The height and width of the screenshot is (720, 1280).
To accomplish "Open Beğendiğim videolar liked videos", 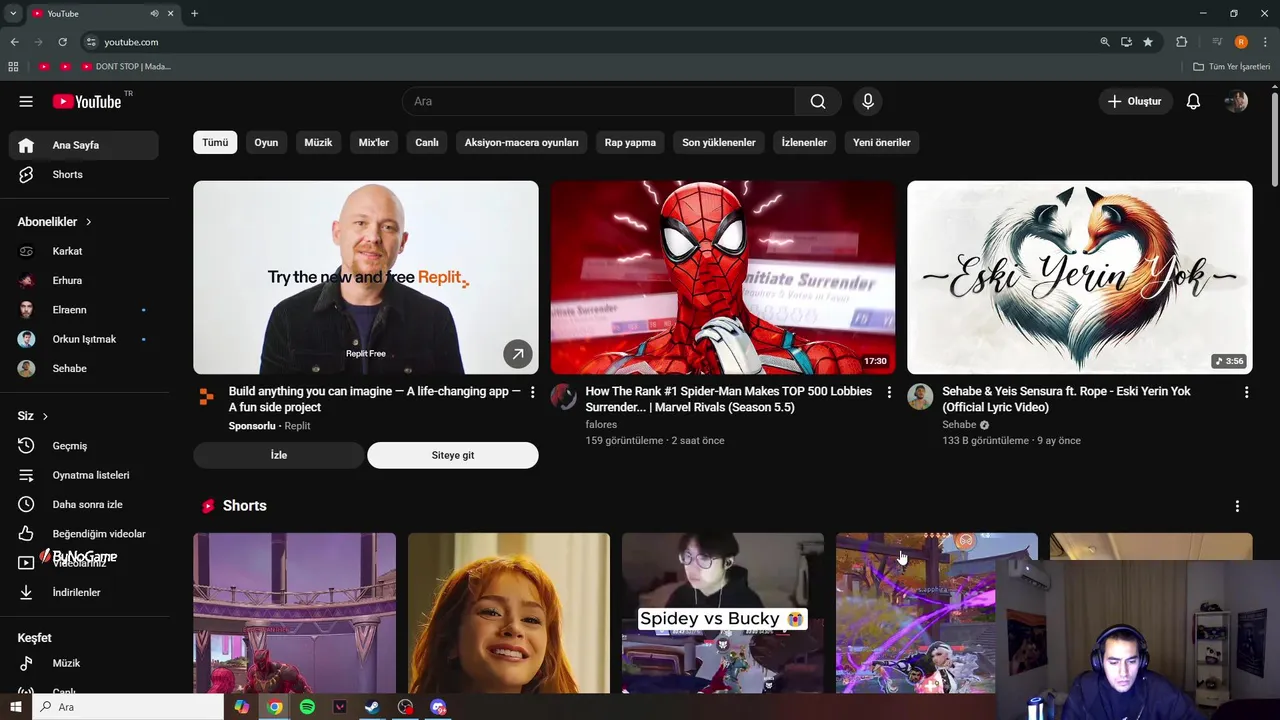I will coord(84,534).
